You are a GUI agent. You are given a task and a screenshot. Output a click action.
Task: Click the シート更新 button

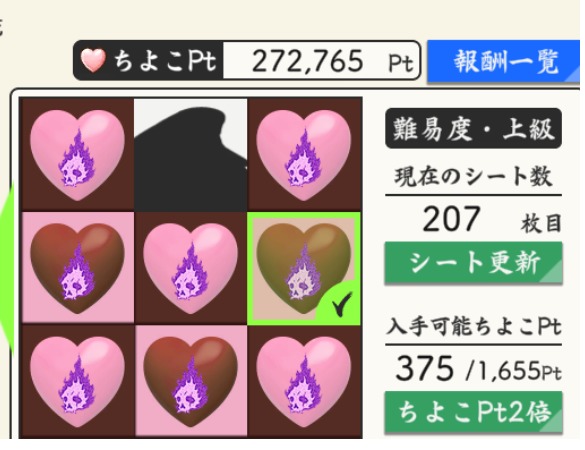[x=473, y=263]
